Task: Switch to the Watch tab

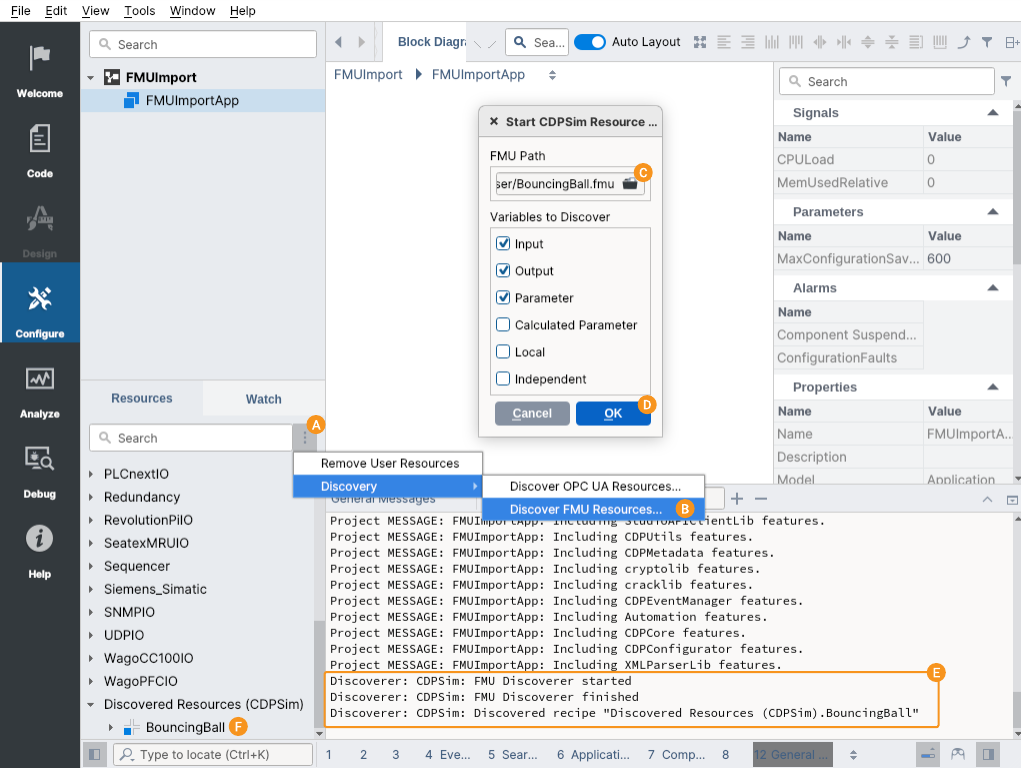Action: pos(264,399)
